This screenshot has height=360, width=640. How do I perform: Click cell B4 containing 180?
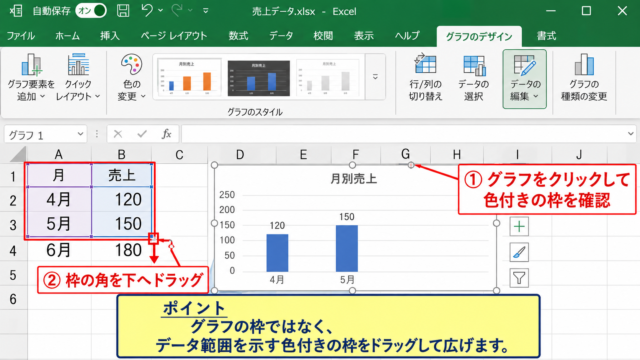pos(122,250)
